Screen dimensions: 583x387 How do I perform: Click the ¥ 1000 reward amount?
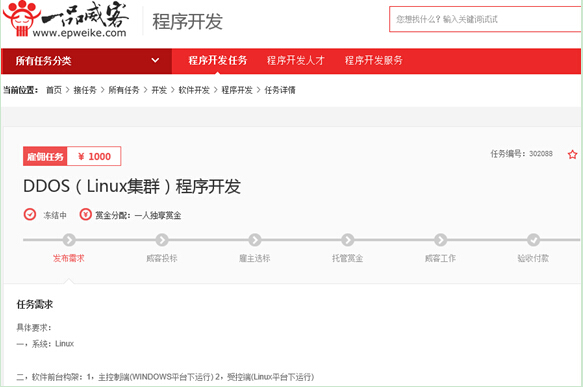(x=94, y=156)
